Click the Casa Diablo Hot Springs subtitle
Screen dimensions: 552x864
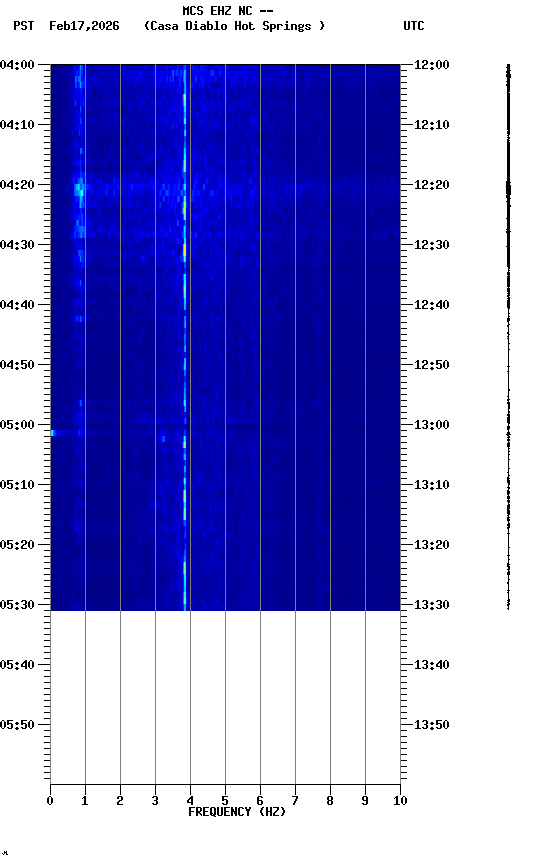click(x=234, y=26)
